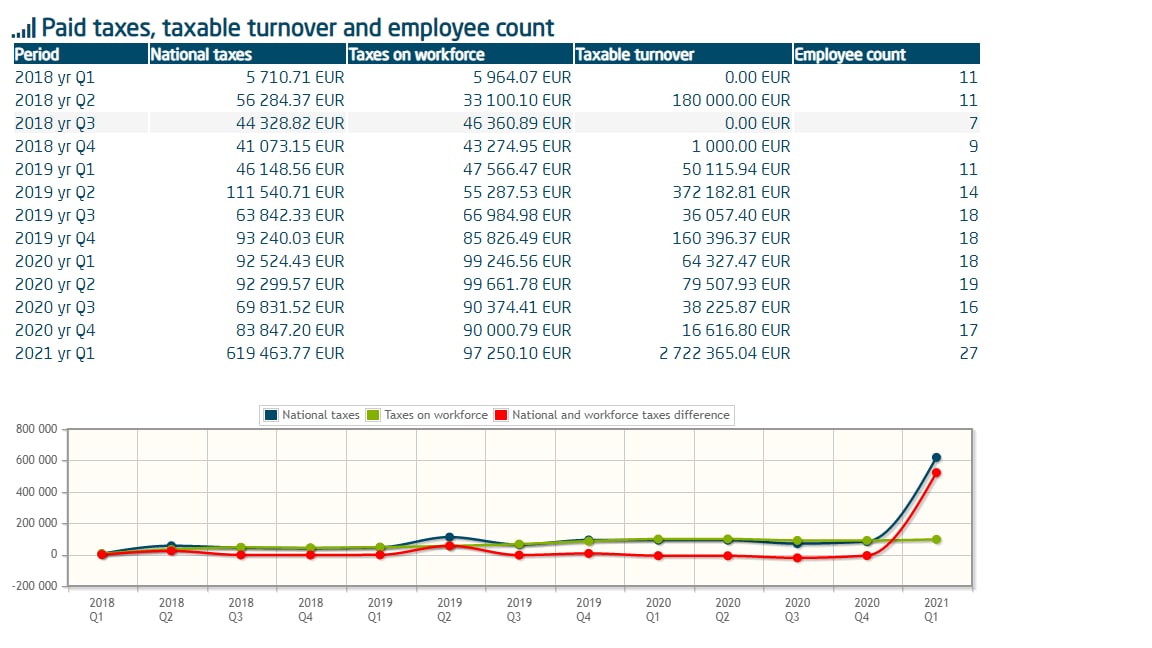Click the 372 182.81 EUR turnover value
The image size is (1152, 648).
(x=731, y=192)
